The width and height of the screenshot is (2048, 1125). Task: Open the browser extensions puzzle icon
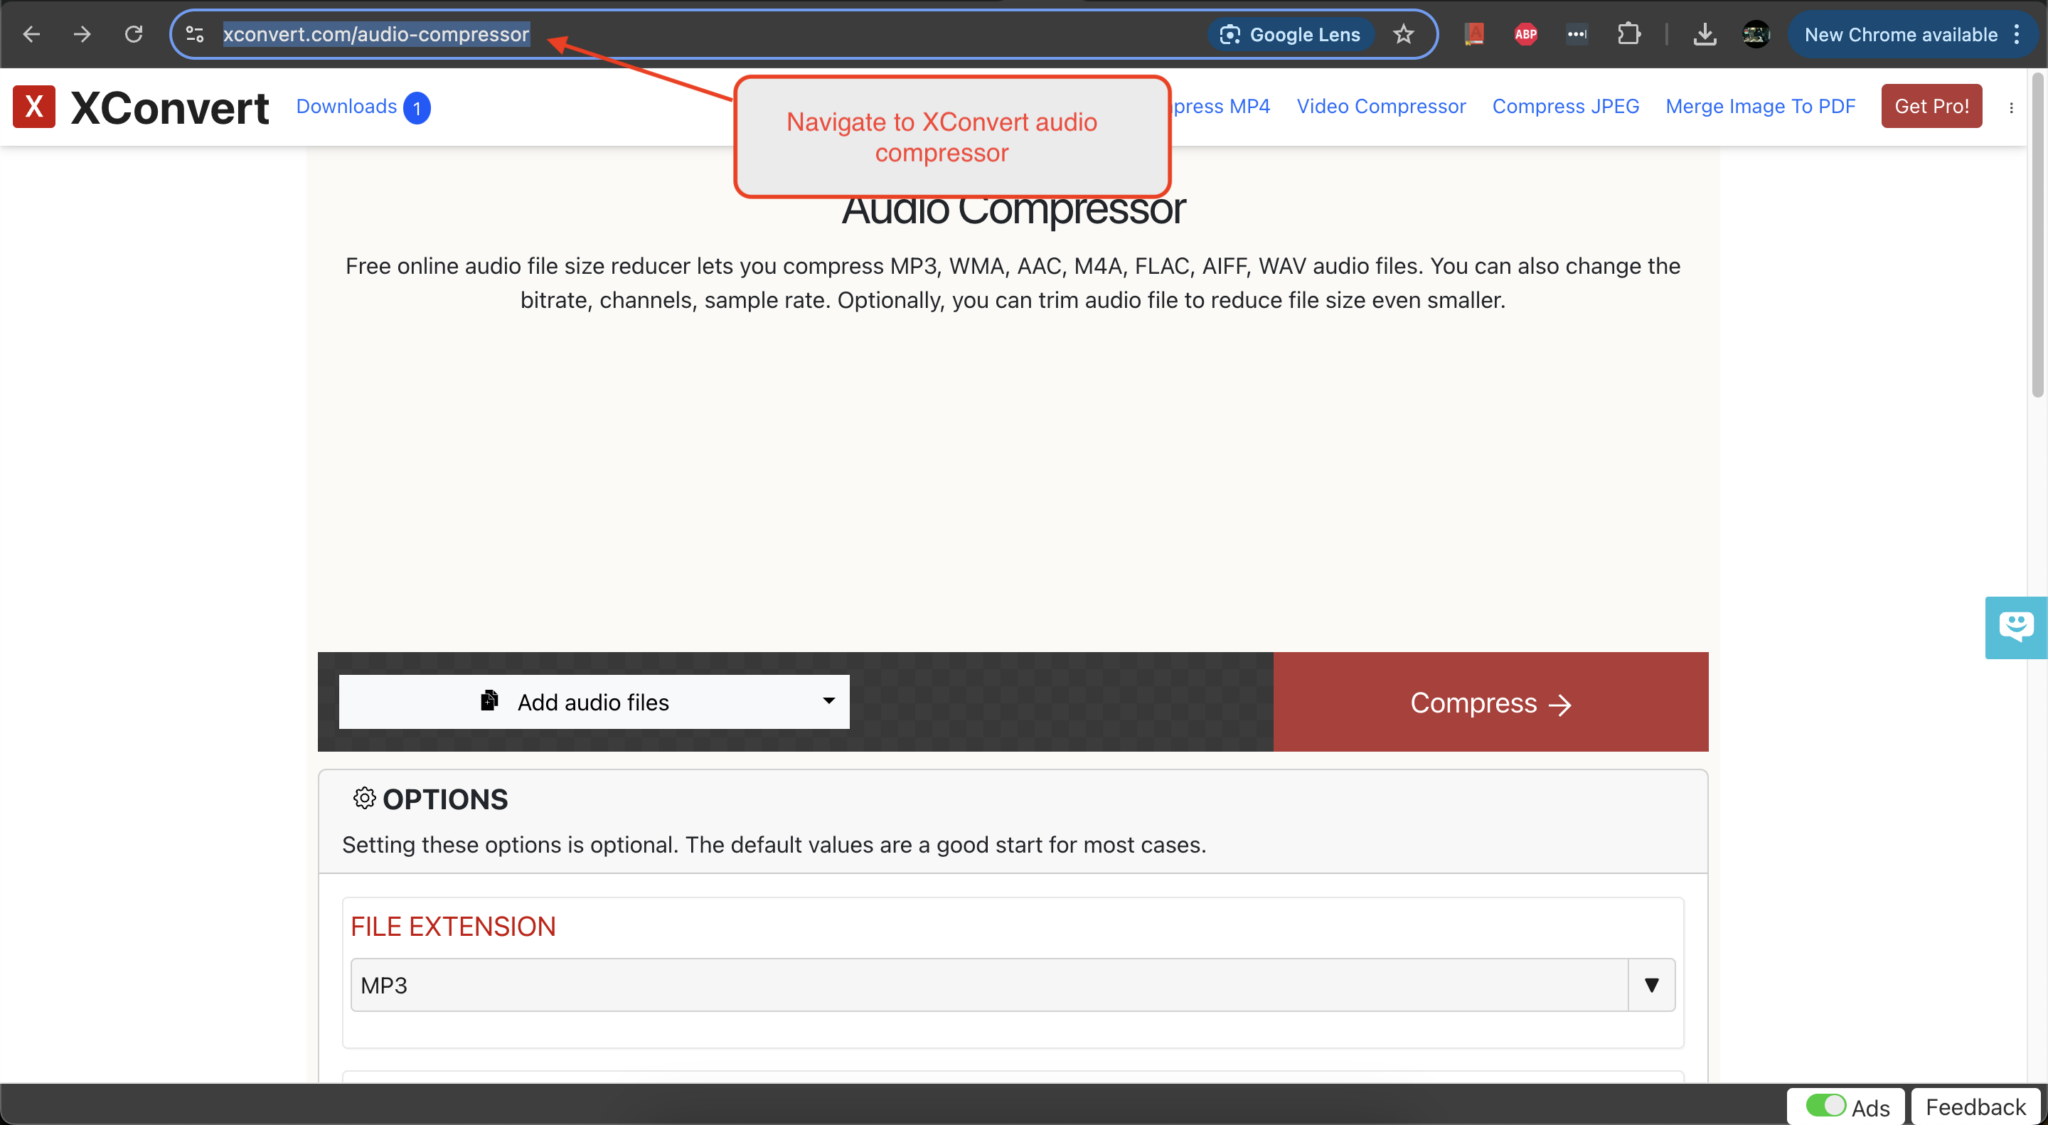click(x=1629, y=34)
